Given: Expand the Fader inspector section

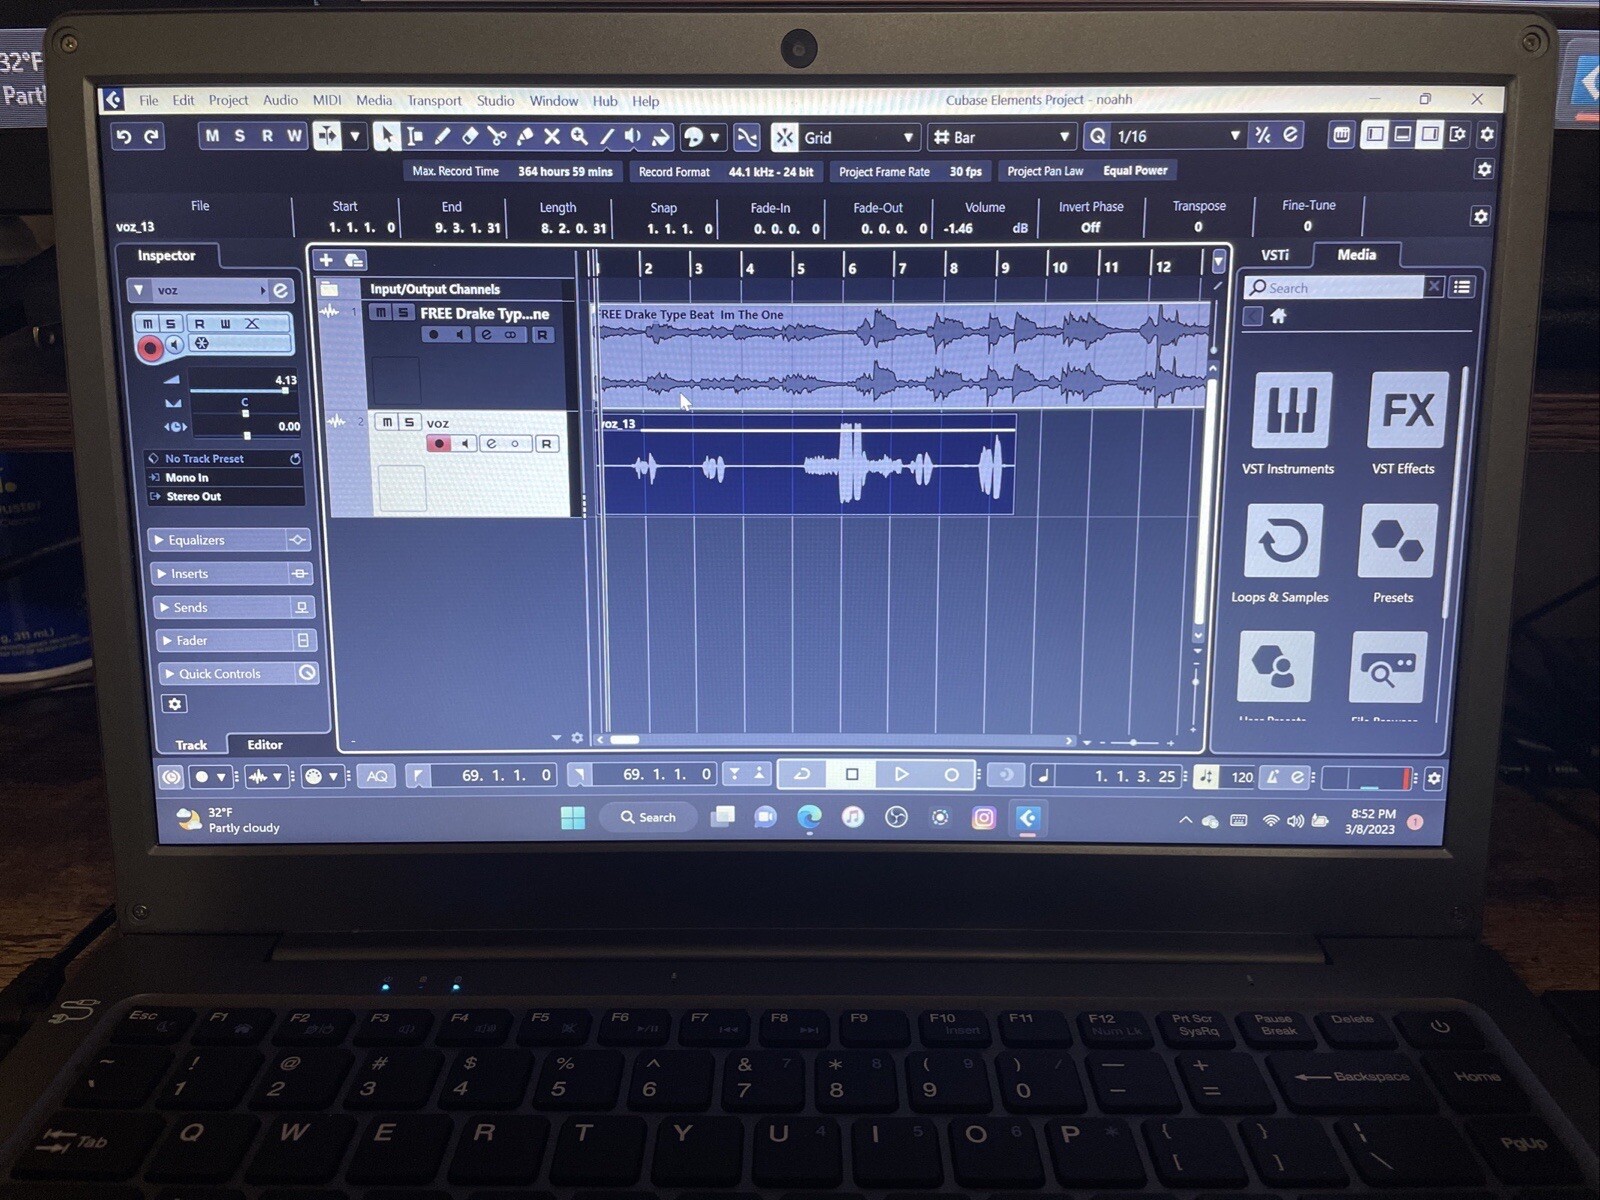Looking at the screenshot, I should 236,640.
